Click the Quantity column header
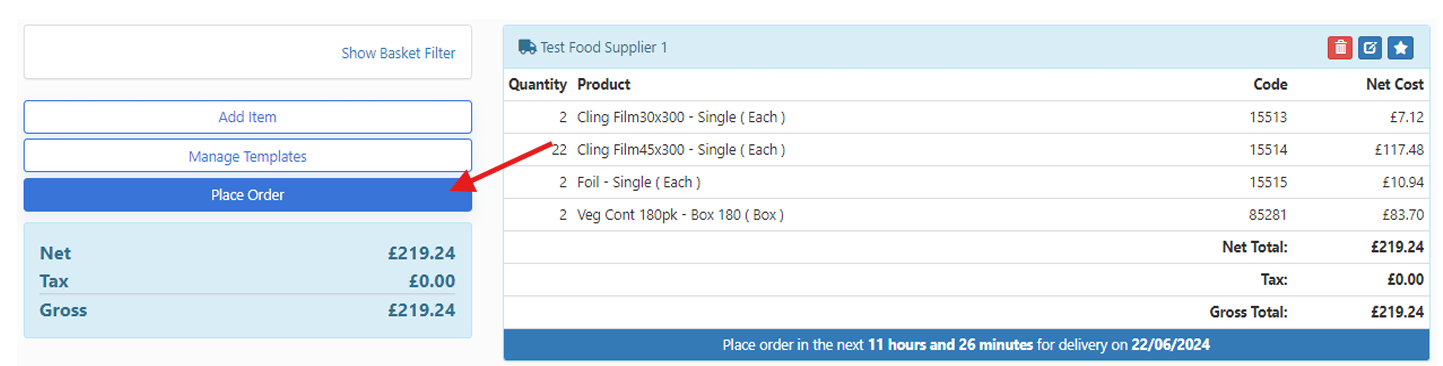This screenshot has height=366, width=1443. coord(538,85)
